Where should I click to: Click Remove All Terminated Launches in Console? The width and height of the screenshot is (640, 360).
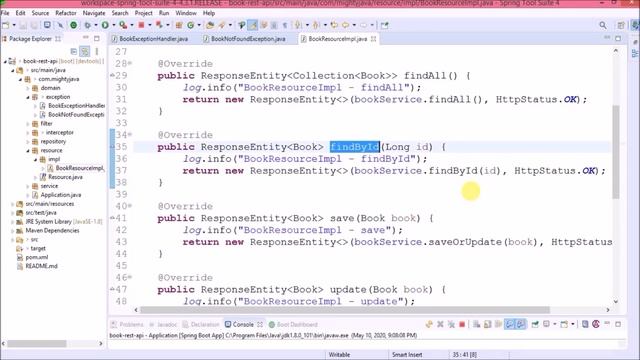[x=451, y=324]
